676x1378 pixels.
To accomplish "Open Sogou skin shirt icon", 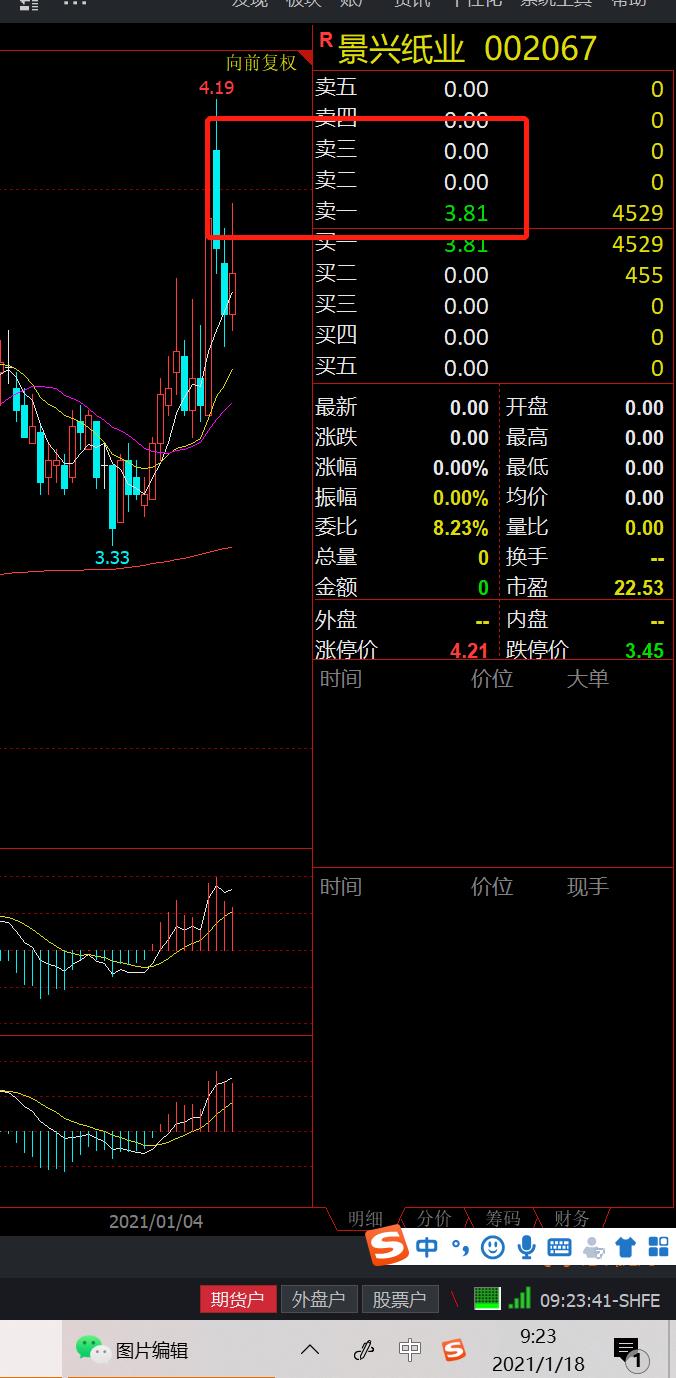I will tap(626, 1247).
